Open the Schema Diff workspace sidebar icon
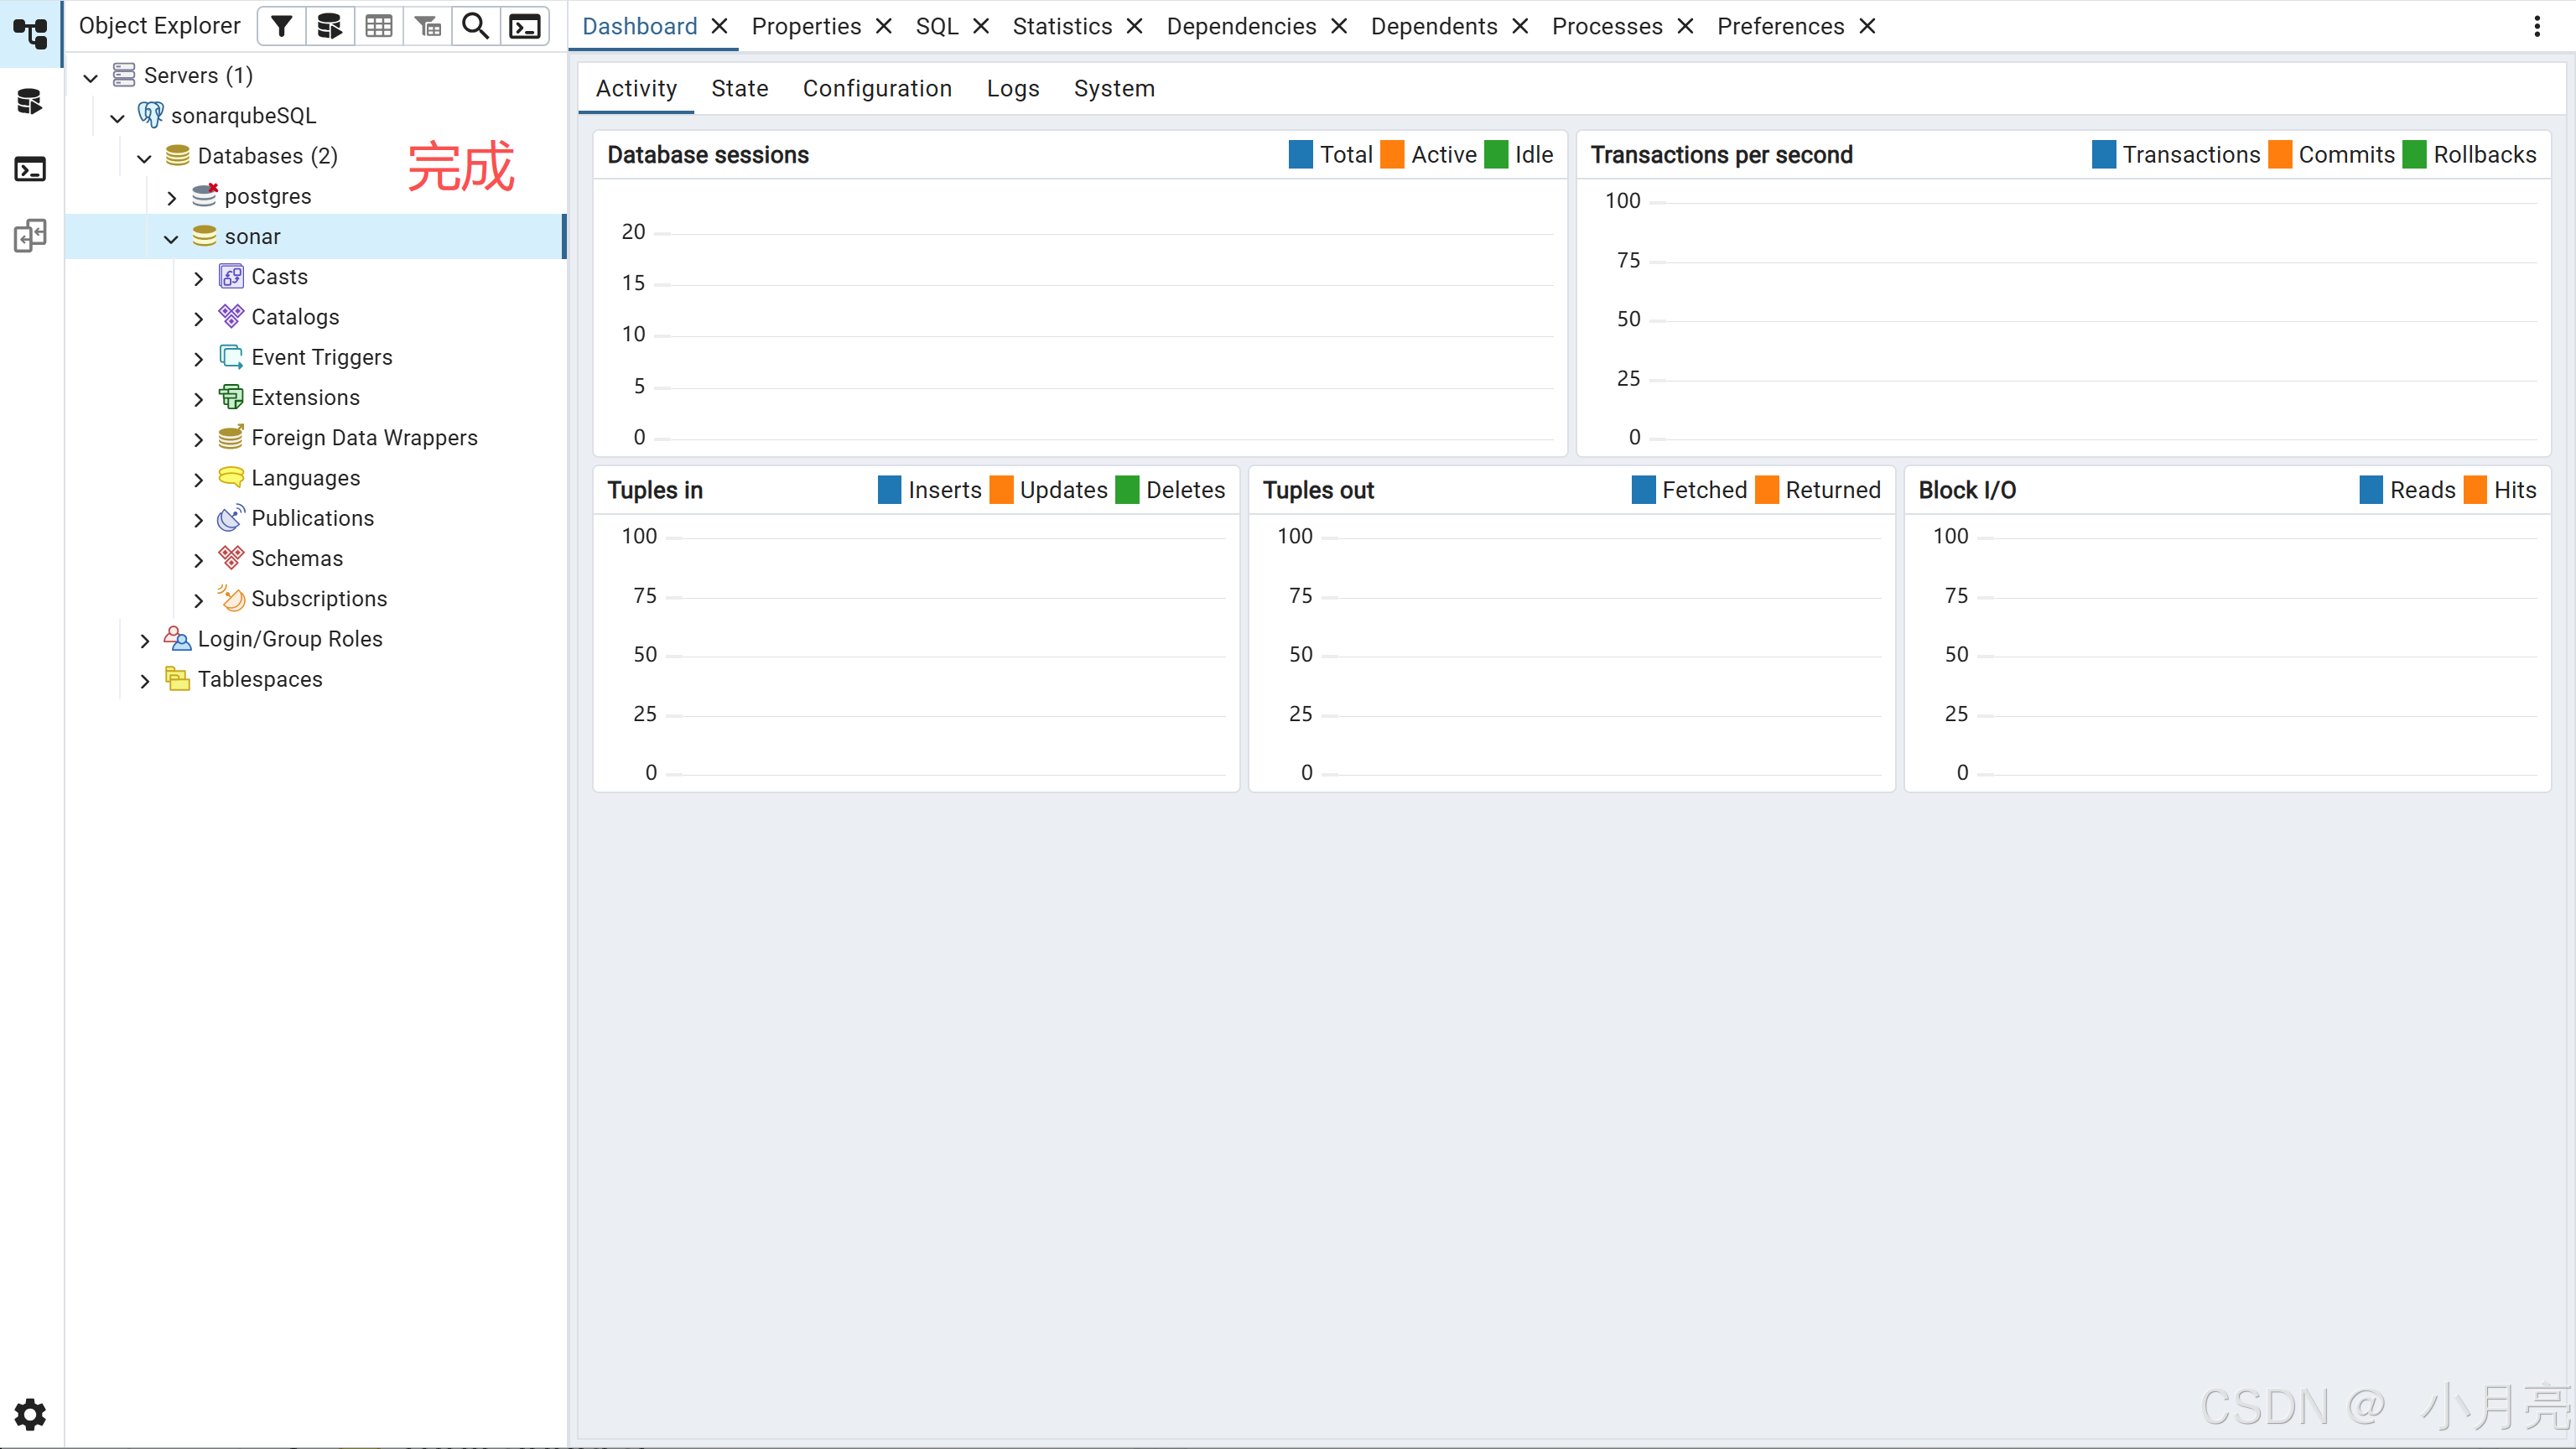Viewport: 2576px width, 1449px height. (30, 236)
